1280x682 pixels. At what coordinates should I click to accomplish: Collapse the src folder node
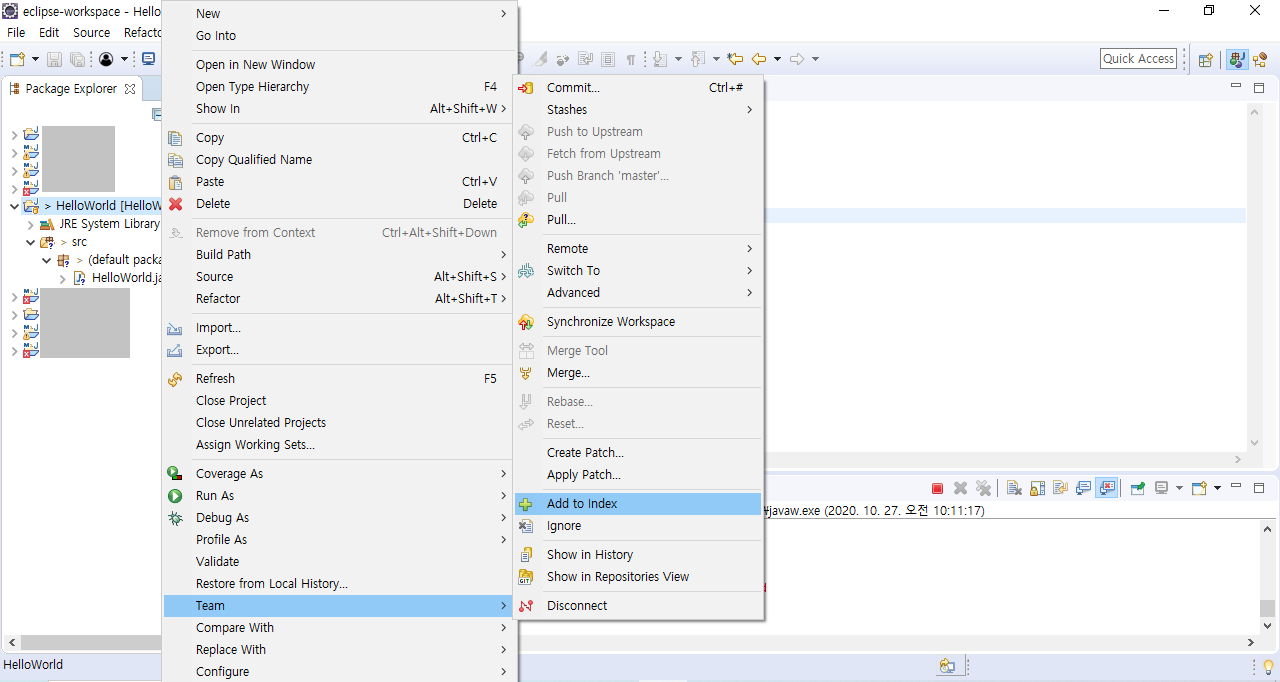pyautogui.click(x=30, y=242)
